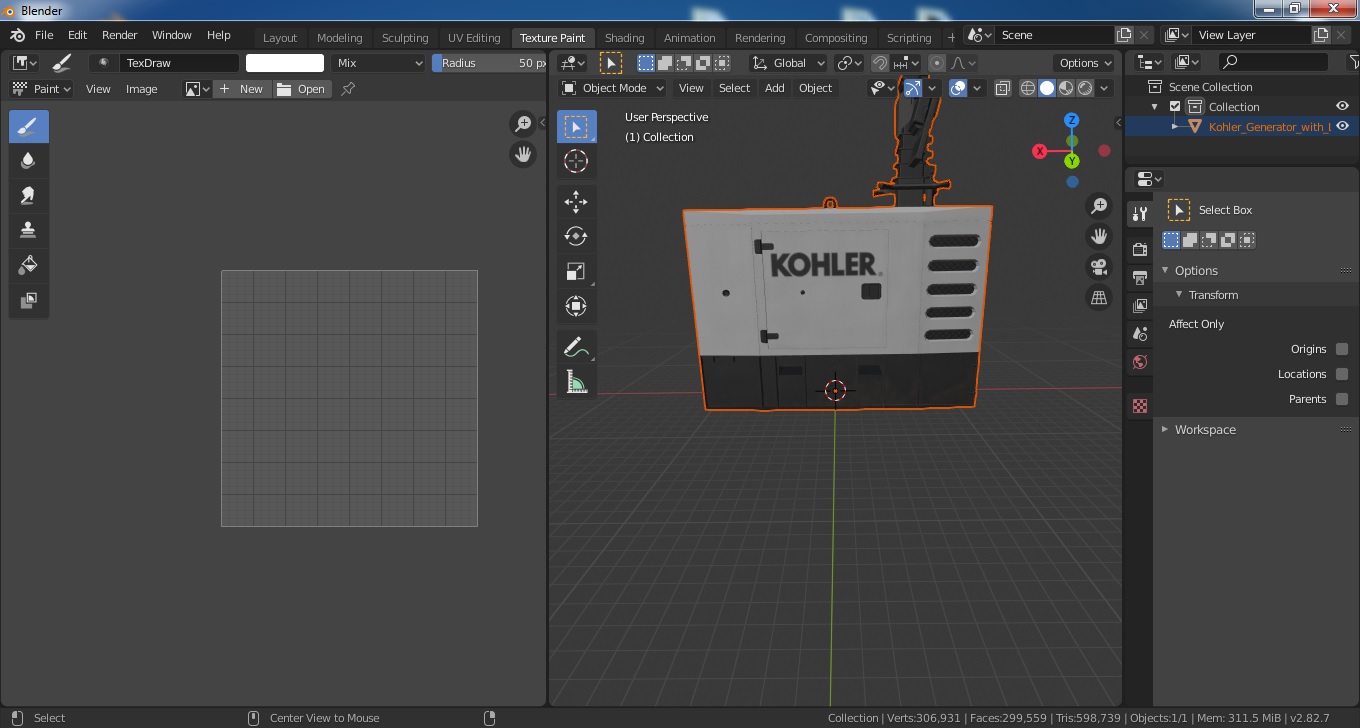1360x728 pixels.
Task: Toggle the Collection exclude checkbox in outliner
Action: [1175, 107]
